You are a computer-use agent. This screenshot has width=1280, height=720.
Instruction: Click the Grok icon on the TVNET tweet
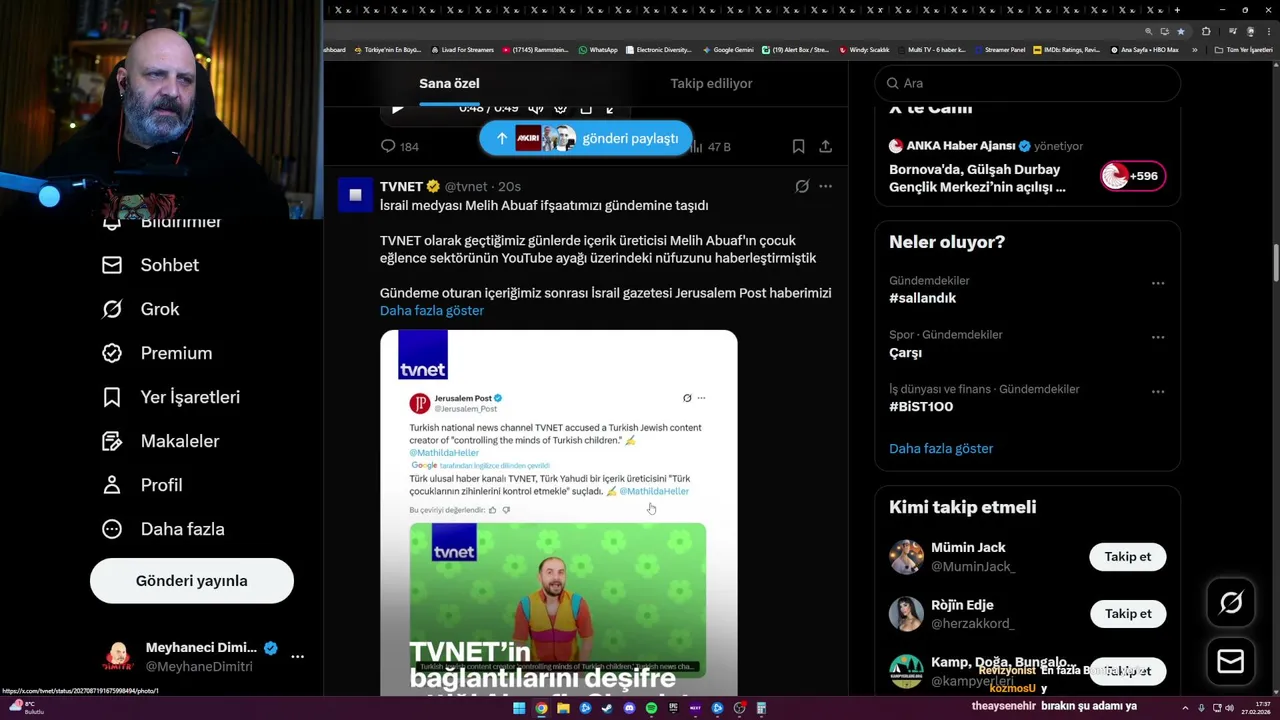(802, 187)
